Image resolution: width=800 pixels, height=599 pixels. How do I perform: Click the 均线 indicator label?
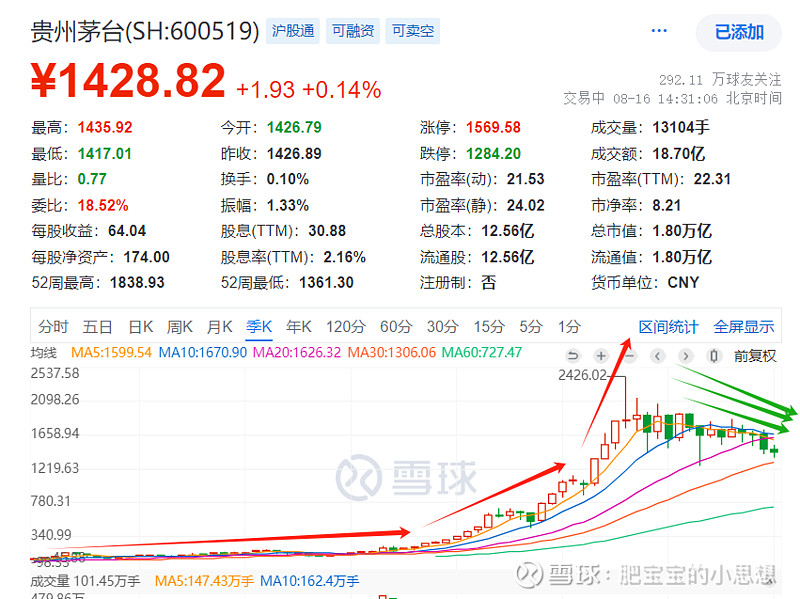[44, 353]
